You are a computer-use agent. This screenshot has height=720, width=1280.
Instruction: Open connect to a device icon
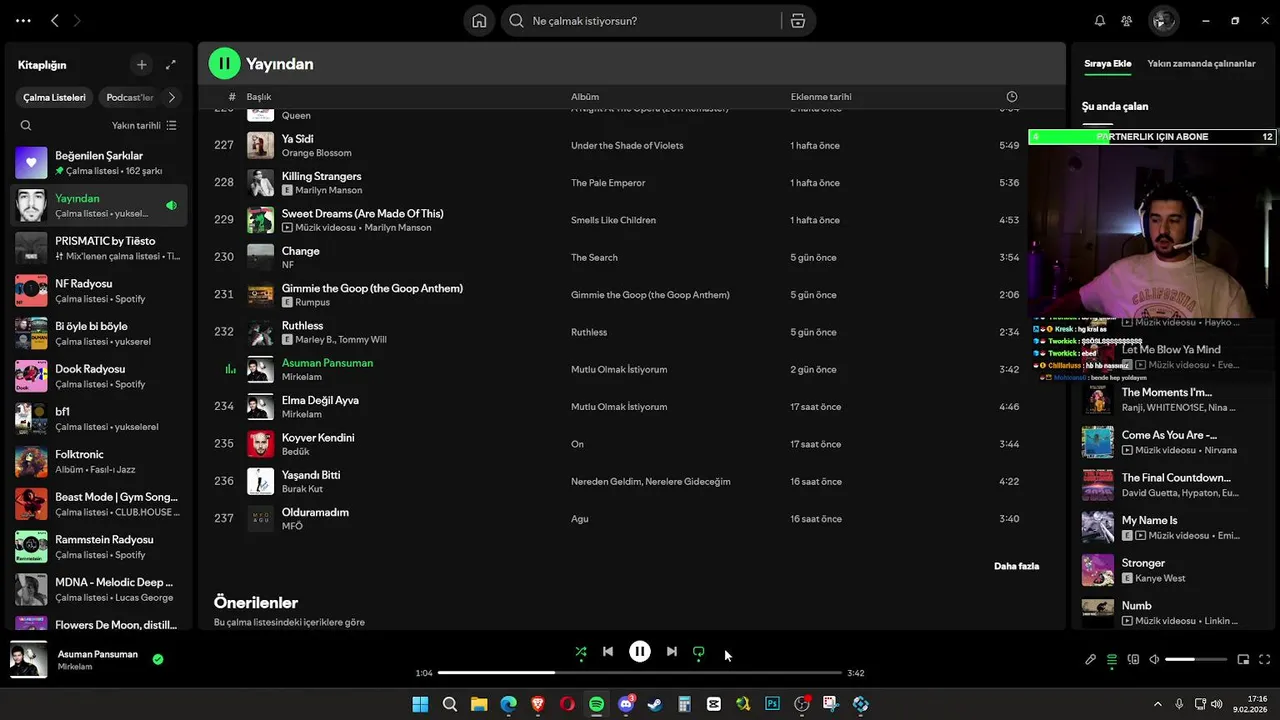pos(1133,660)
